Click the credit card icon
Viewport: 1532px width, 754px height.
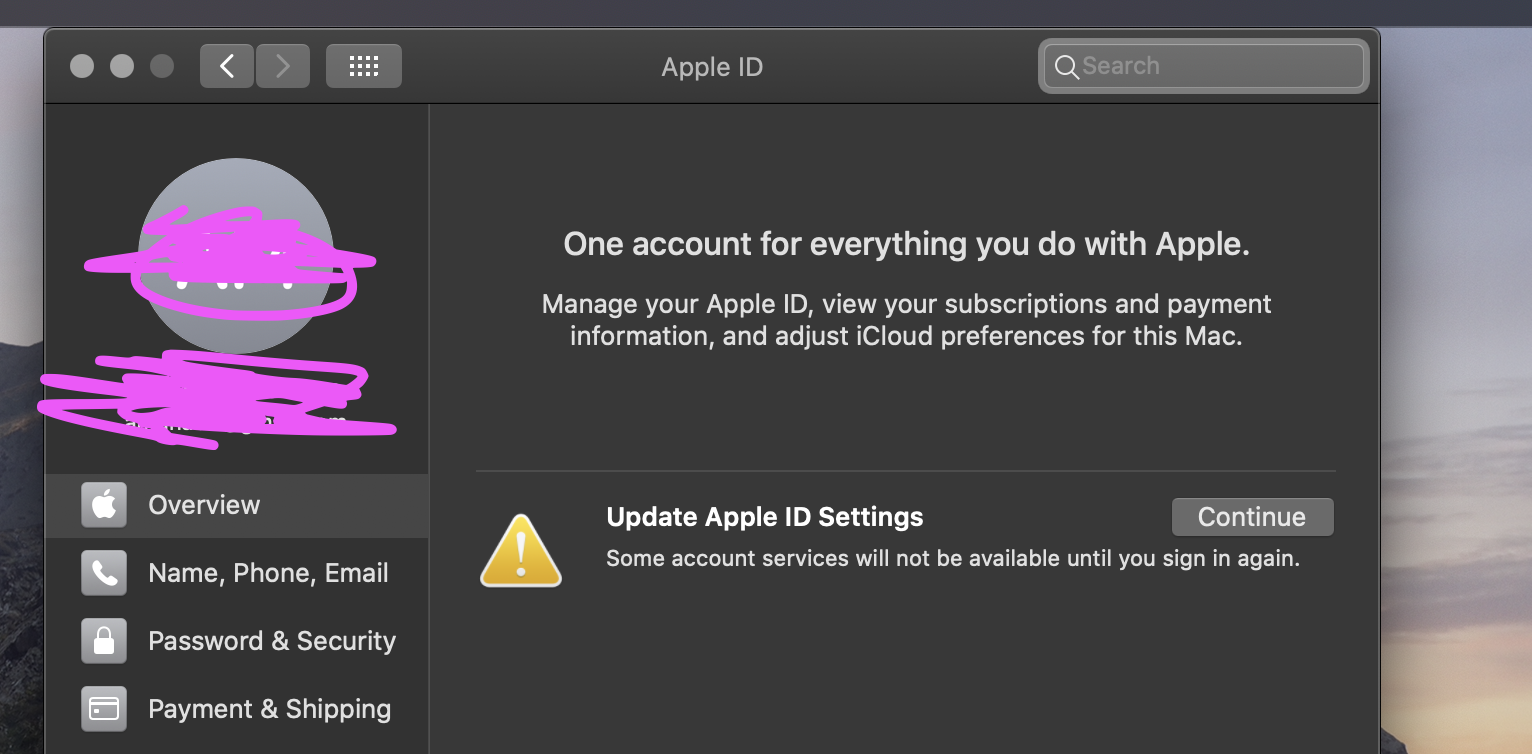(104, 709)
